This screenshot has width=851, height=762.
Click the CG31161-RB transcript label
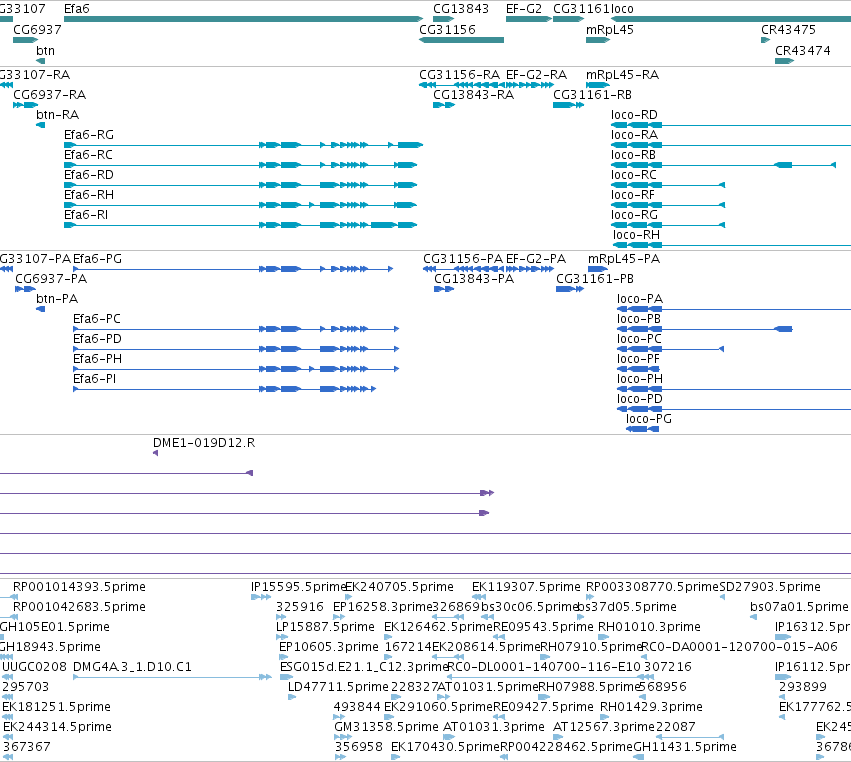coord(592,95)
